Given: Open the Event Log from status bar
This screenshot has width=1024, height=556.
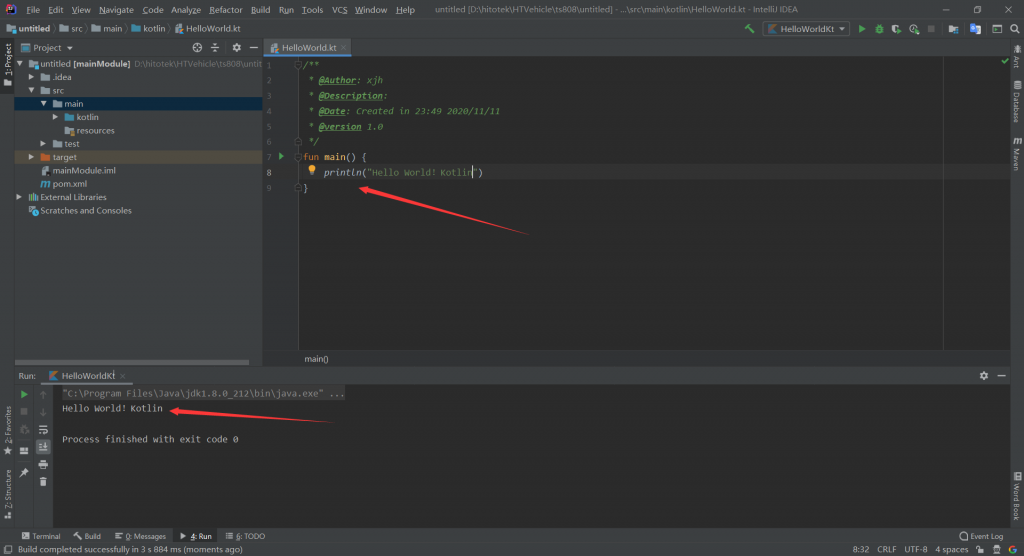Looking at the screenshot, I should 981,536.
